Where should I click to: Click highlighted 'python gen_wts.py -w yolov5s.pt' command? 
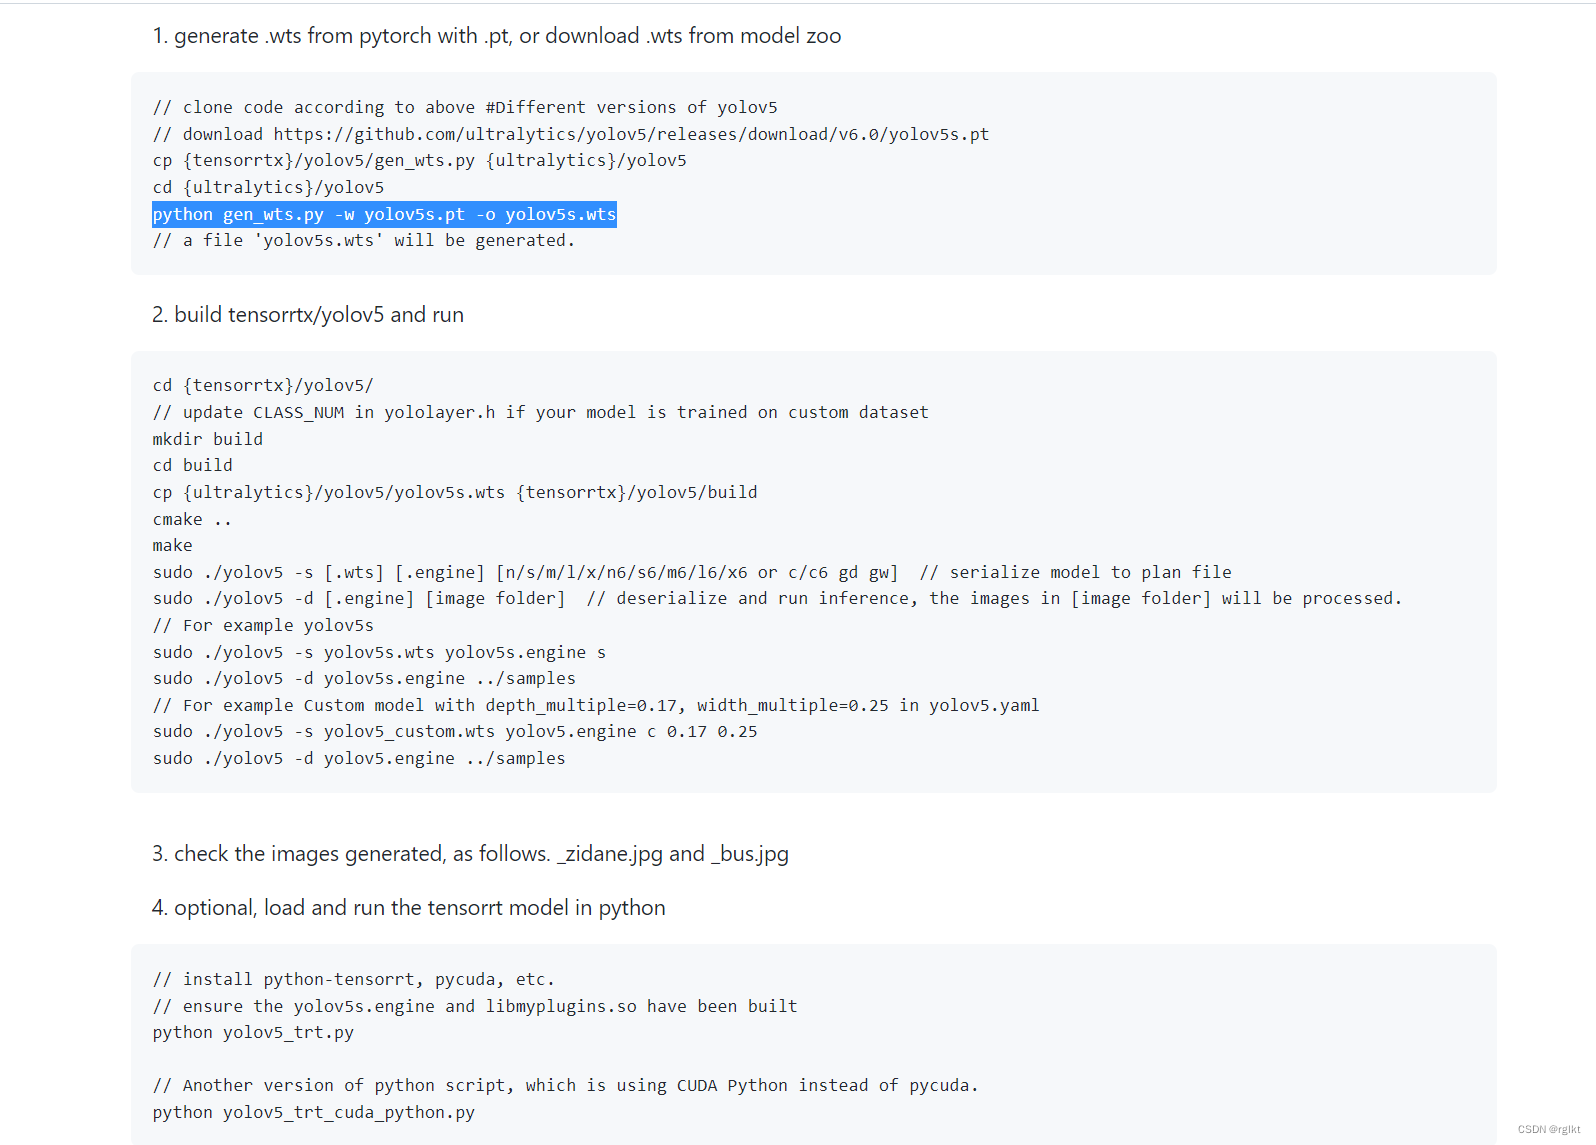384,214
